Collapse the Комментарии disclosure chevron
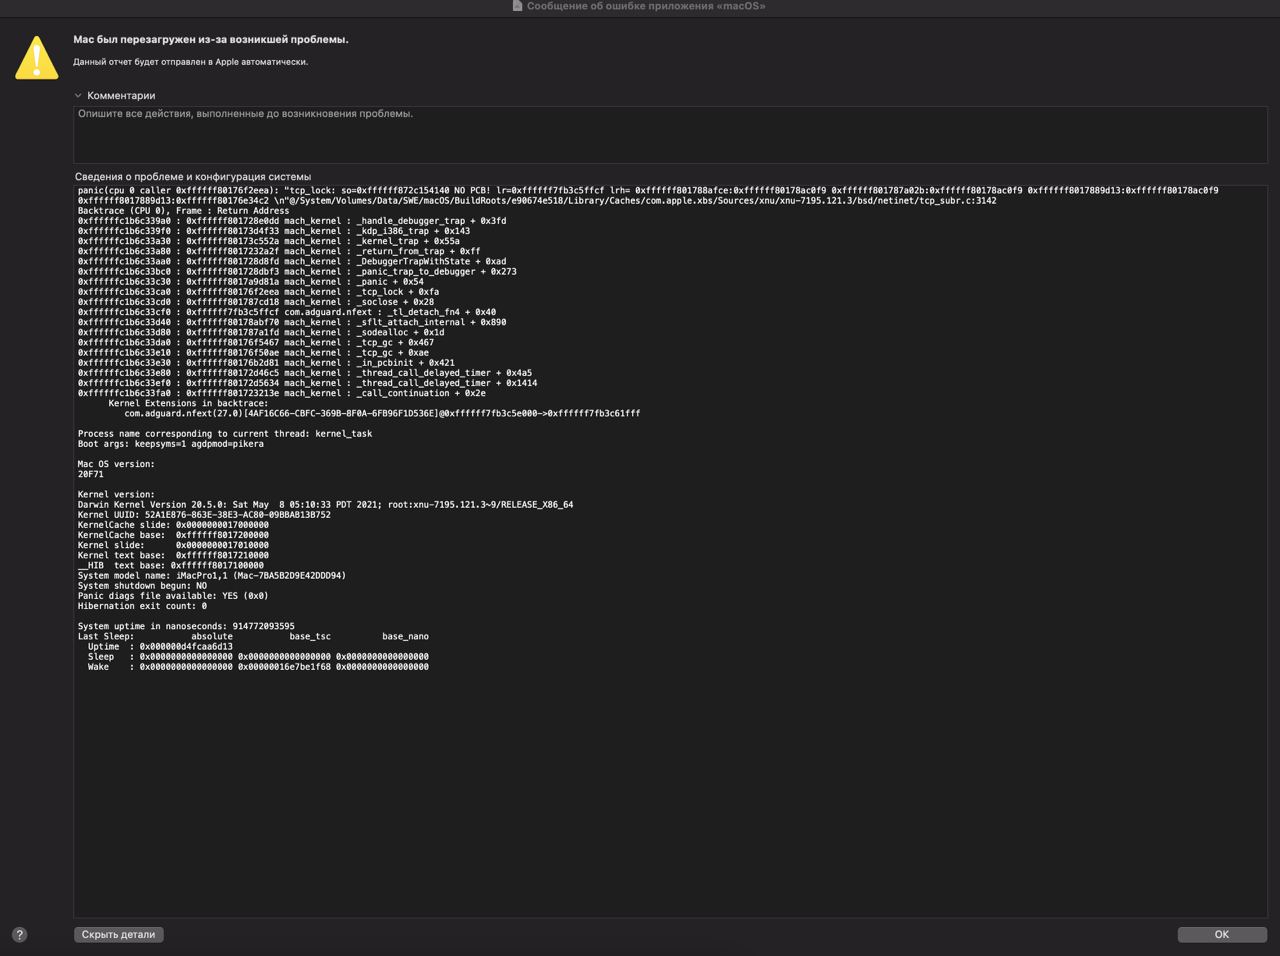This screenshot has height=956, width=1280. pyautogui.click(x=78, y=96)
